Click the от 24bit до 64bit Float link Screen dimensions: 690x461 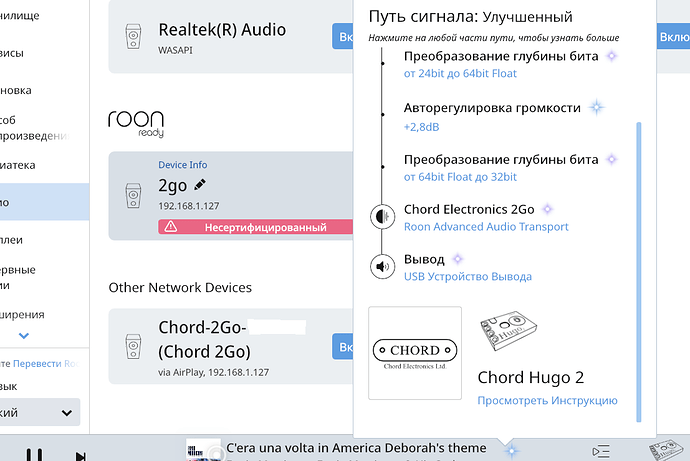click(460, 73)
